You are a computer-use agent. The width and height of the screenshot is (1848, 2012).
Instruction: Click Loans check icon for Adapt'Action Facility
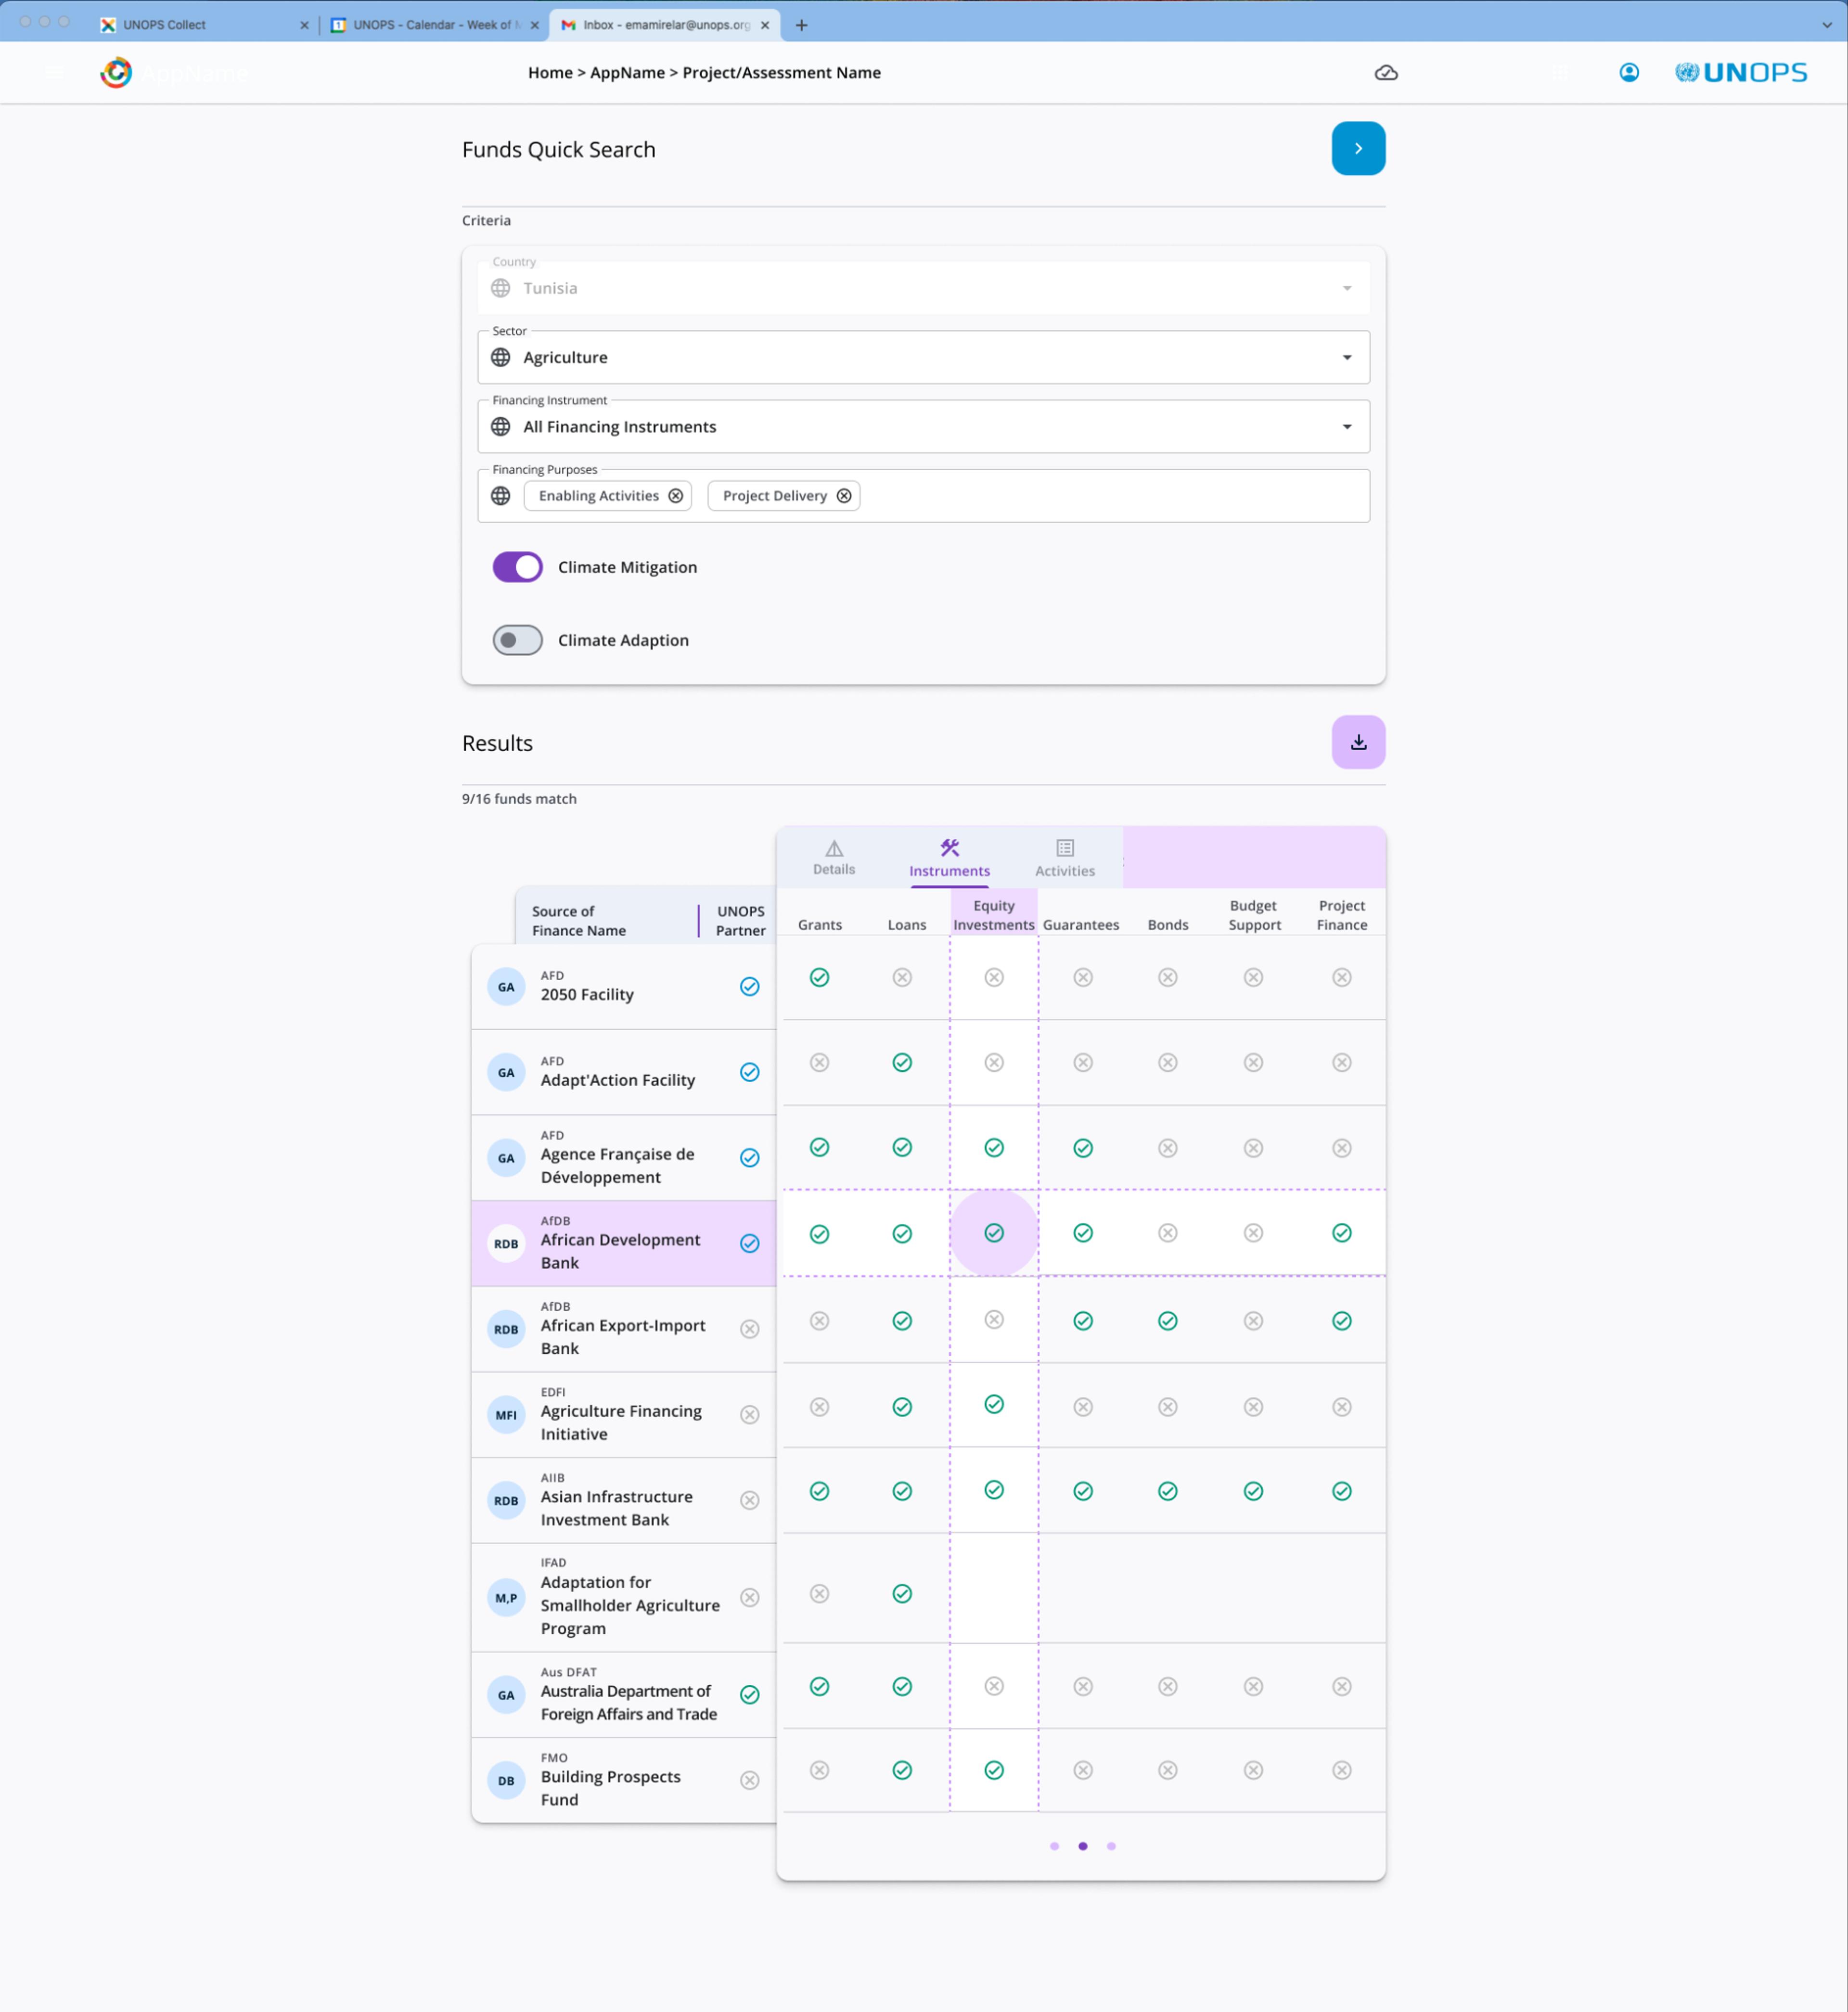[902, 1062]
